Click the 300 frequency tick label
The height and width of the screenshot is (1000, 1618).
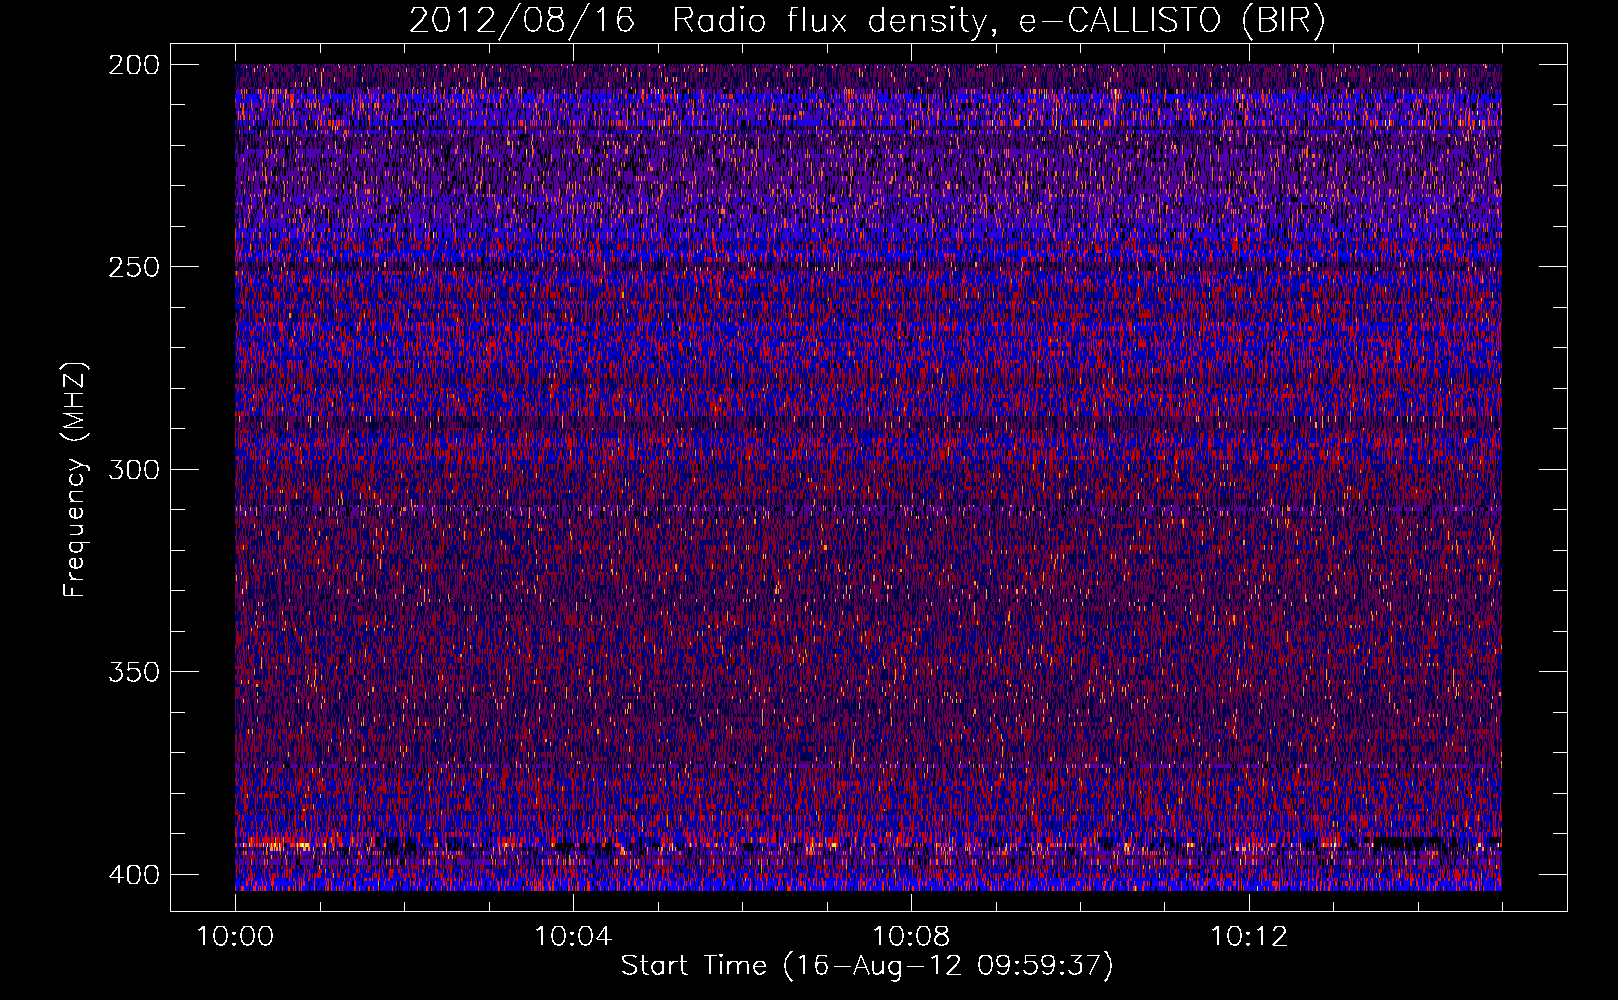point(133,469)
